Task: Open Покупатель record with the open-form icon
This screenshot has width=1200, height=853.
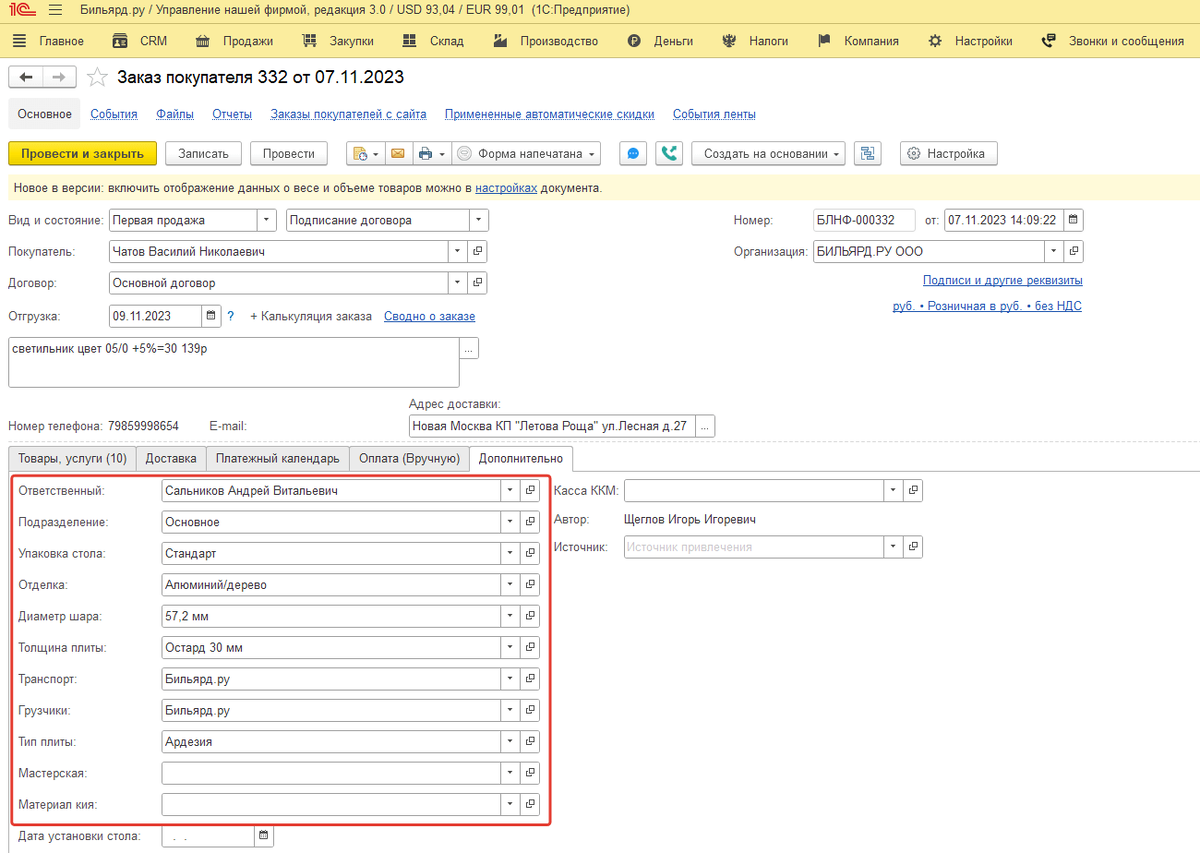Action: [x=478, y=252]
